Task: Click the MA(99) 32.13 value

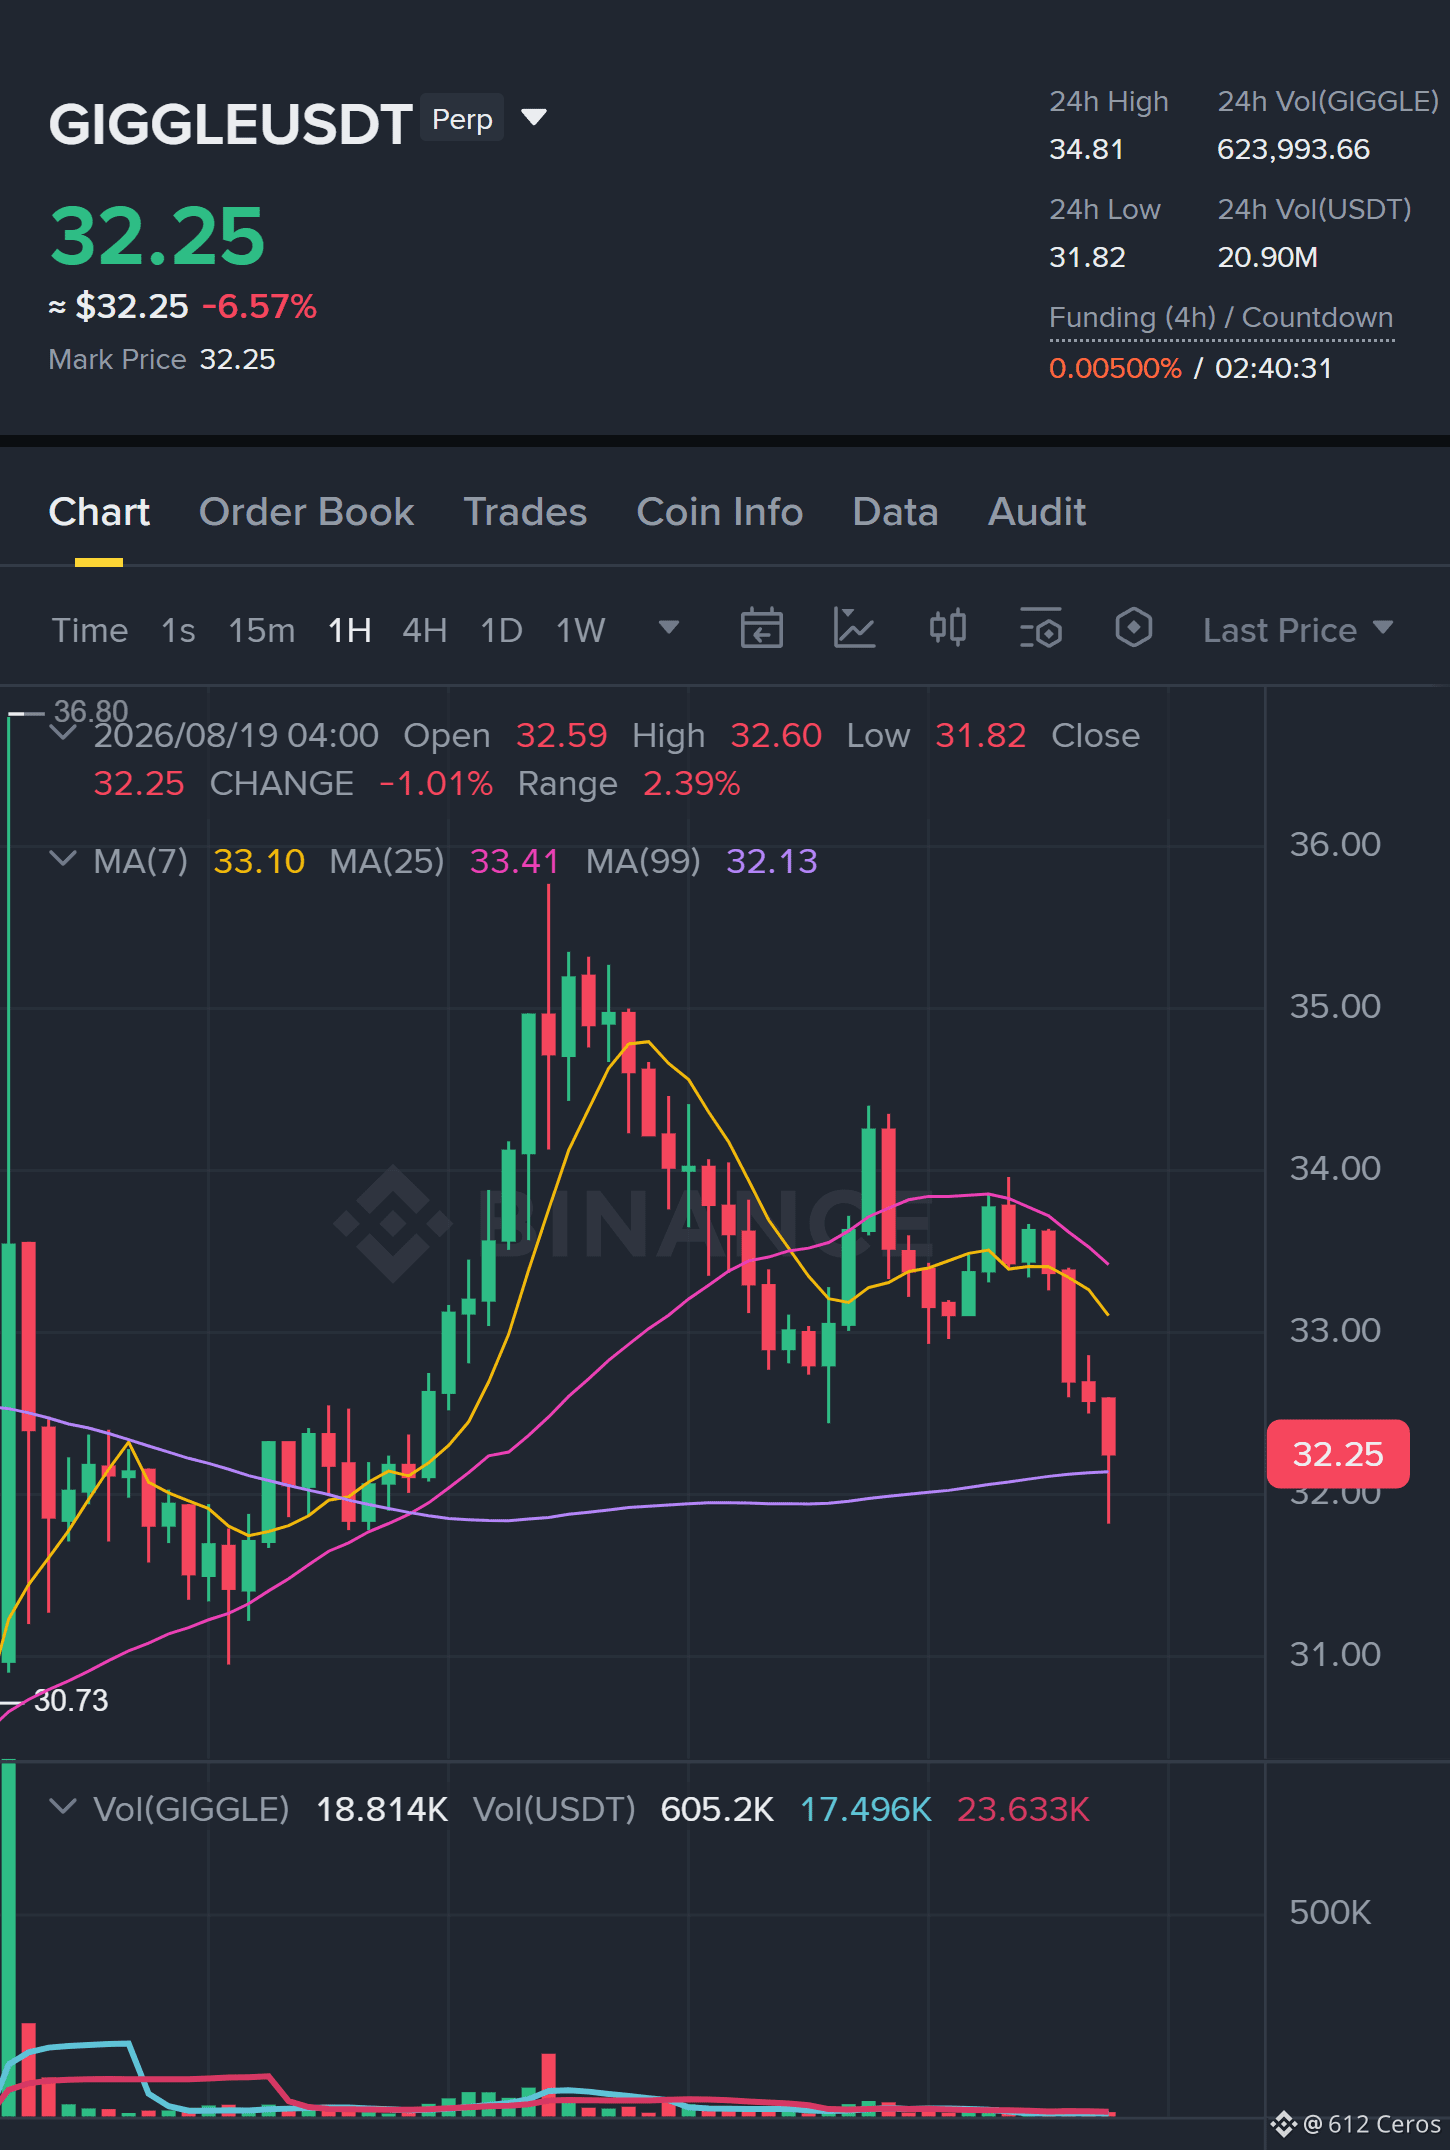Action: point(772,861)
